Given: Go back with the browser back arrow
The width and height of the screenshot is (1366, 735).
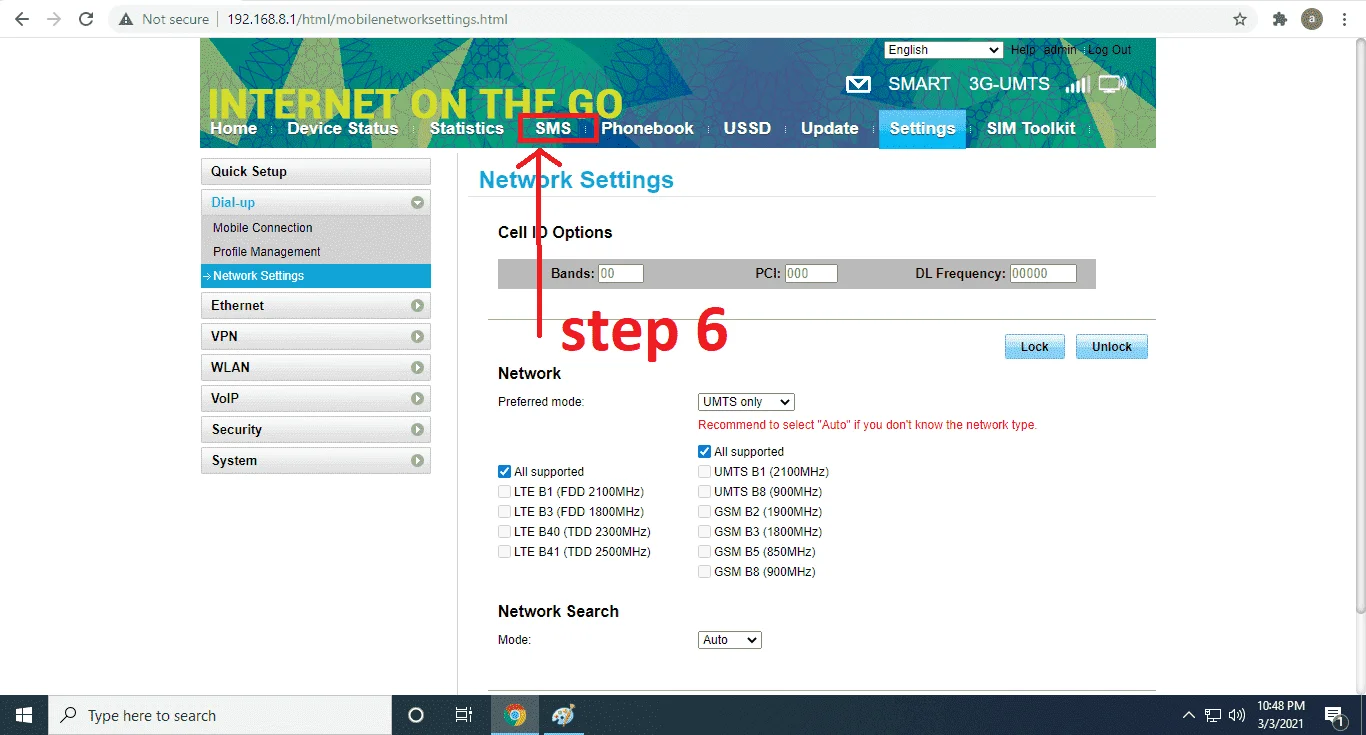Looking at the screenshot, I should [22, 19].
